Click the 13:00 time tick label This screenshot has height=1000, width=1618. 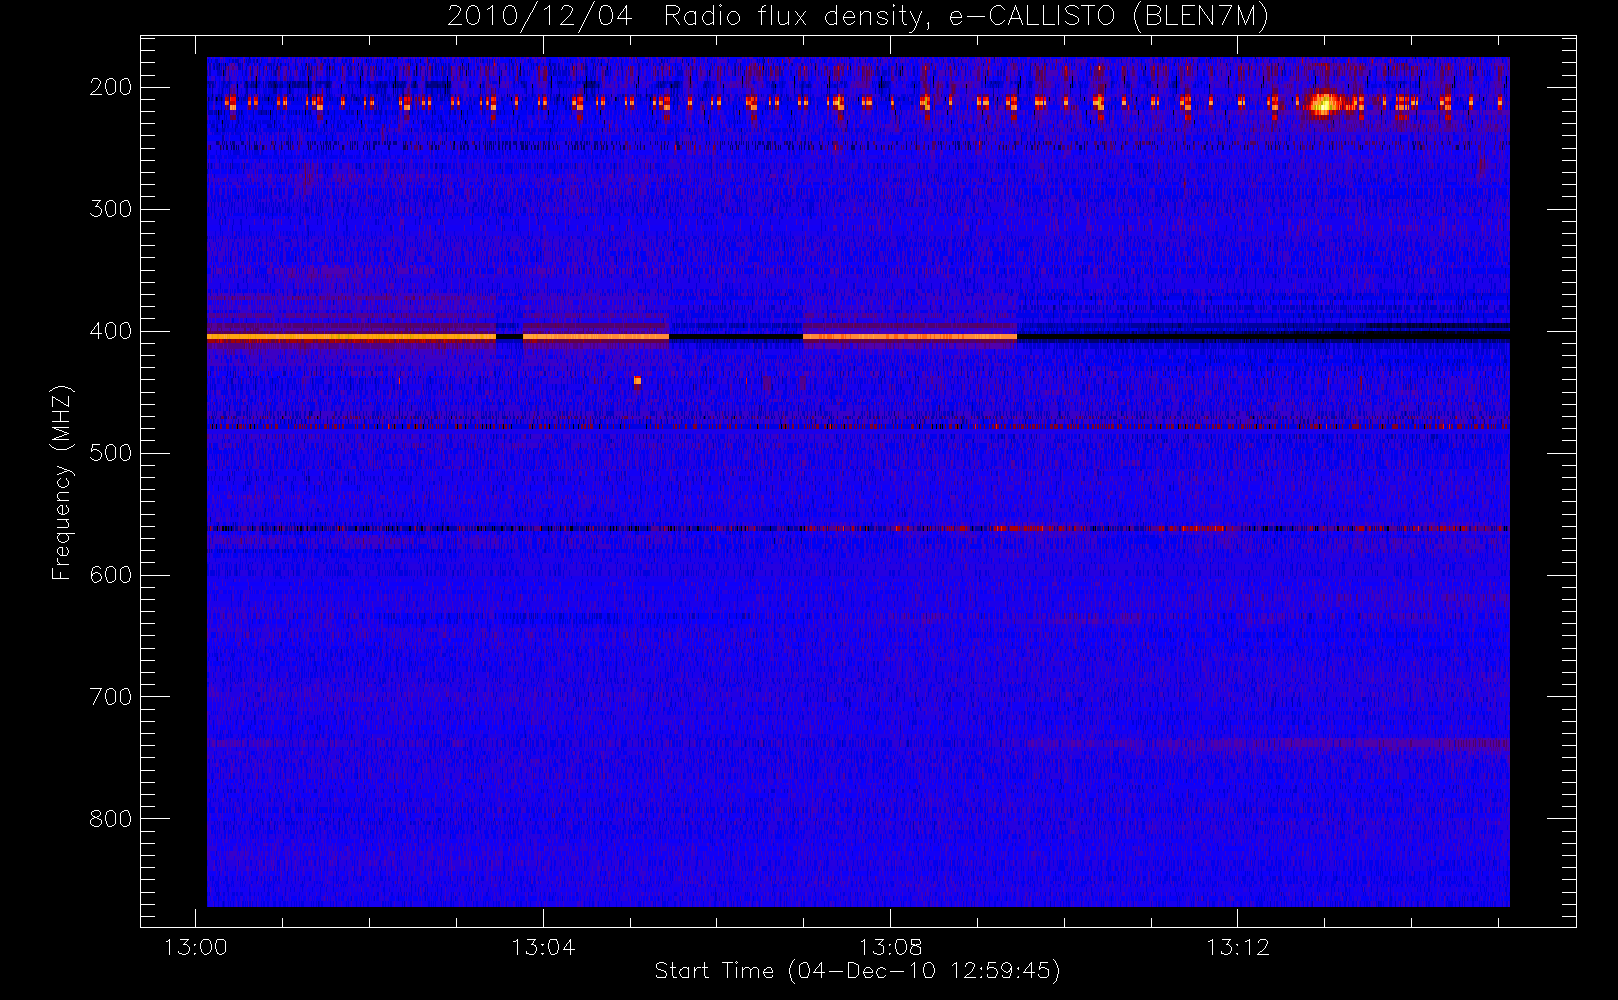pyautogui.click(x=196, y=947)
